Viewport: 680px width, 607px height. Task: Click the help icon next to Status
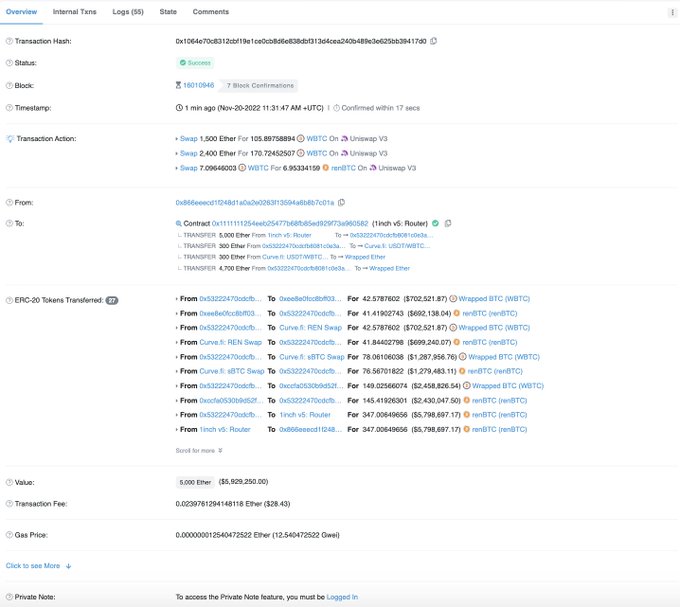(9, 63)
